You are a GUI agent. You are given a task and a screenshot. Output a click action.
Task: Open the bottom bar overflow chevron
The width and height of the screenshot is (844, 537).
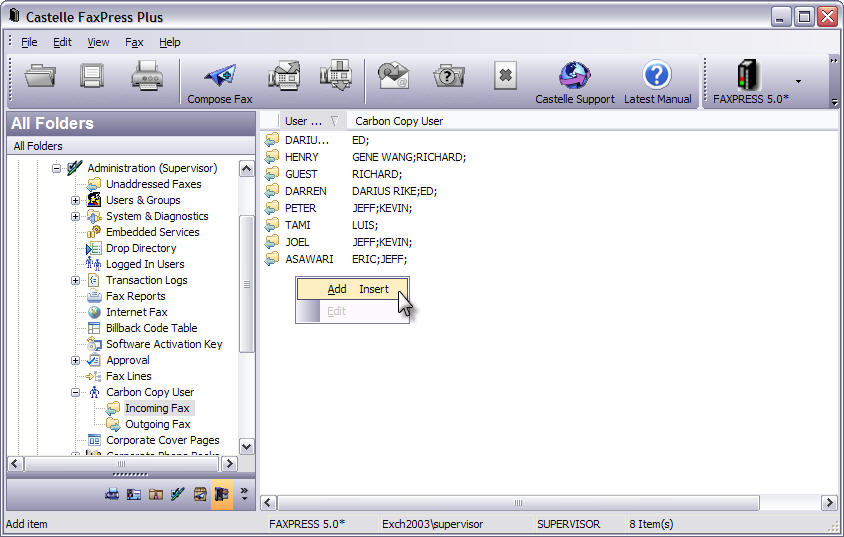244,494
